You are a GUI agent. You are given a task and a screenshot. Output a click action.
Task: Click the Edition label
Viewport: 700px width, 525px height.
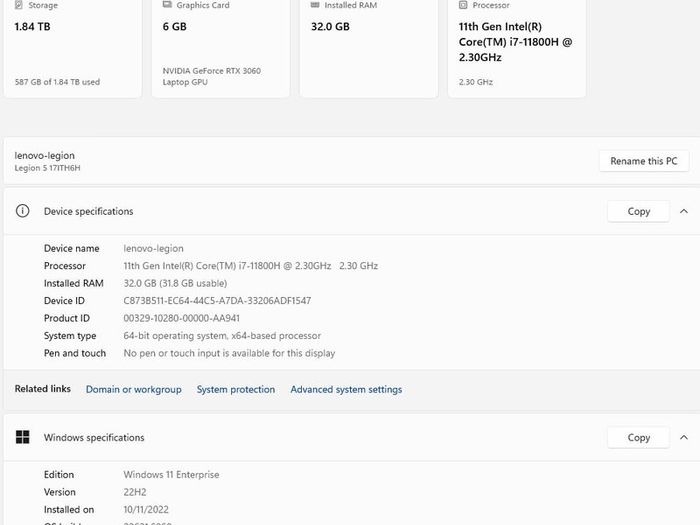click(x=58, y=475)
